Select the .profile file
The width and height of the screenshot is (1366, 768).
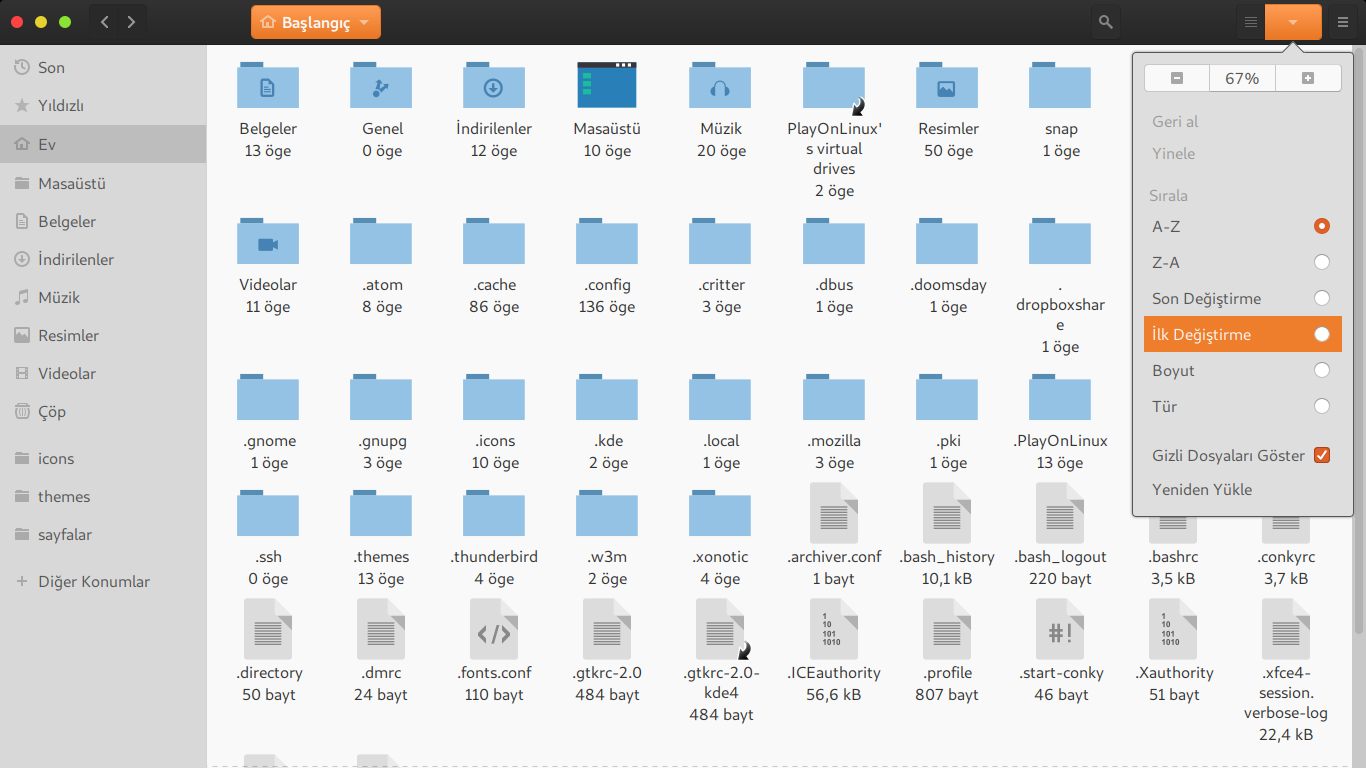(947, 629)
